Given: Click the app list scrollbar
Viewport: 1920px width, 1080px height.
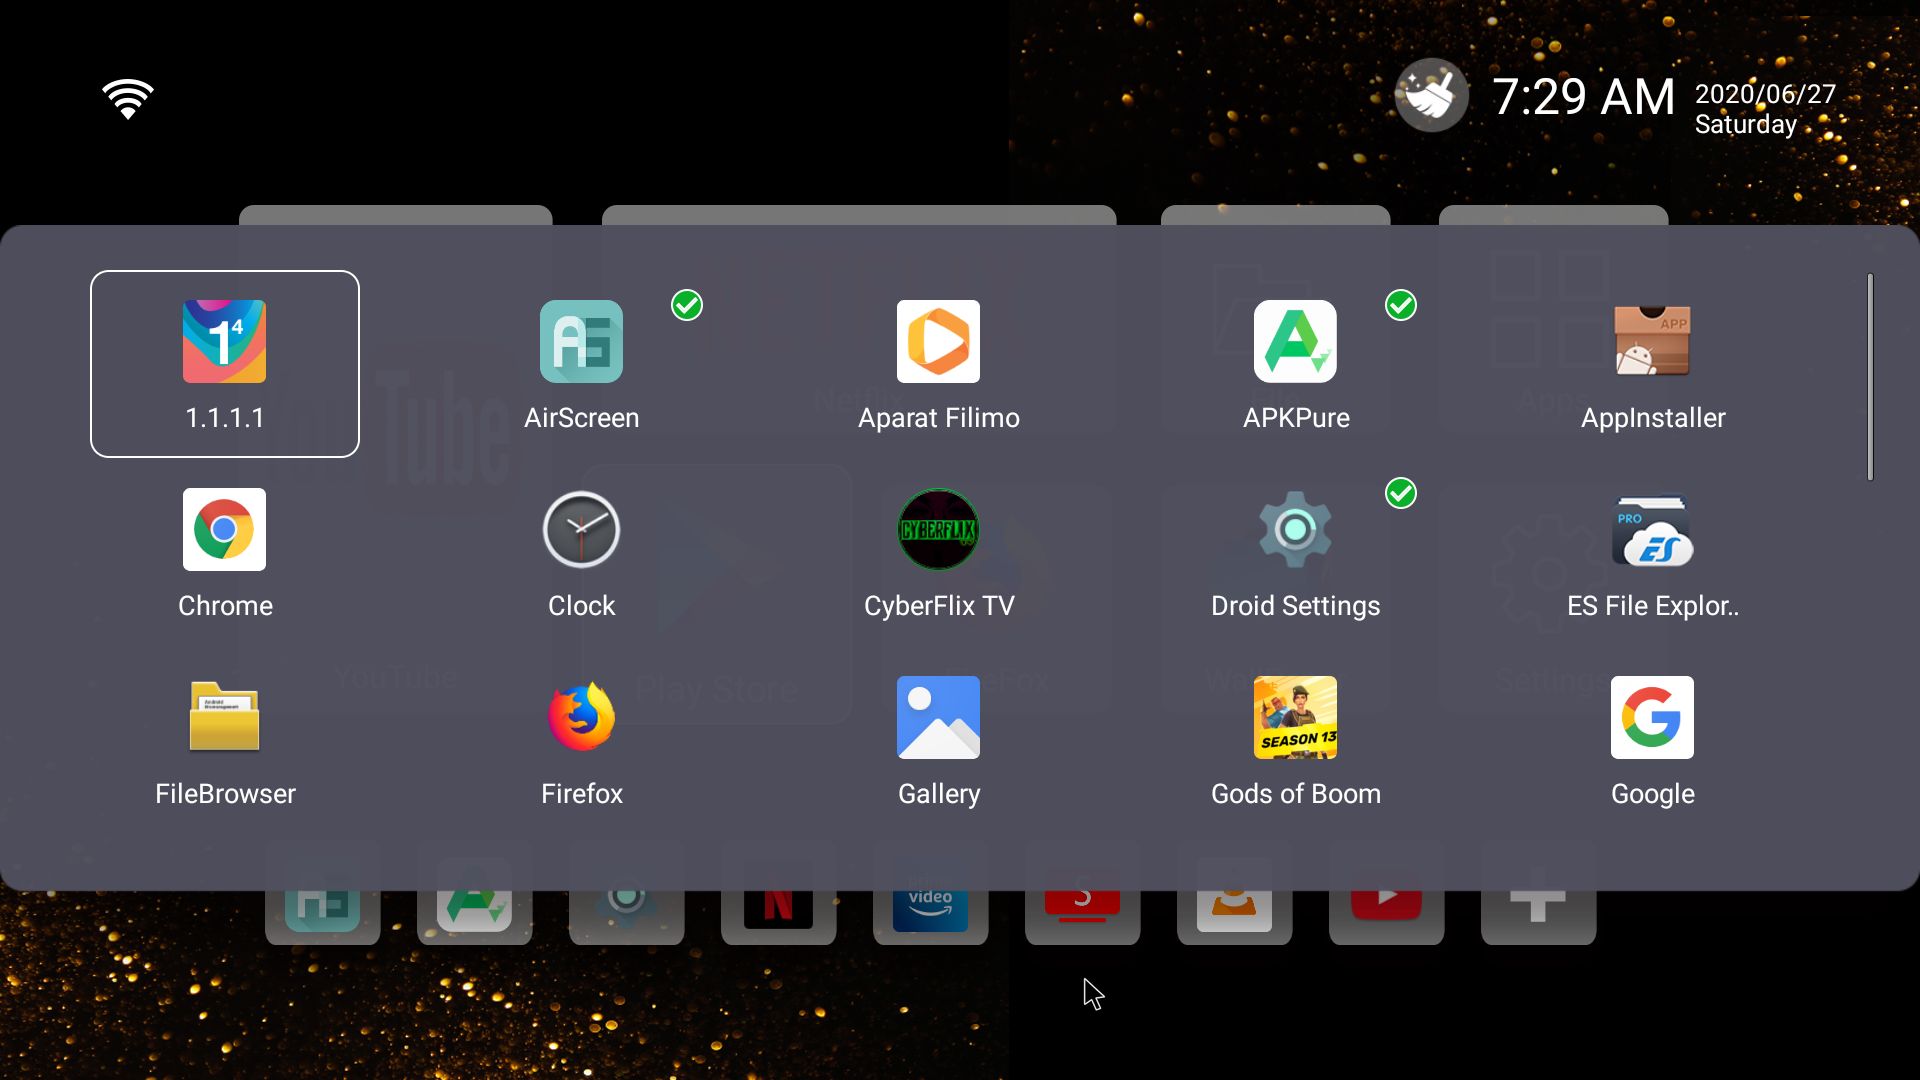Looking at the screenshot, I should [1869, 377].
